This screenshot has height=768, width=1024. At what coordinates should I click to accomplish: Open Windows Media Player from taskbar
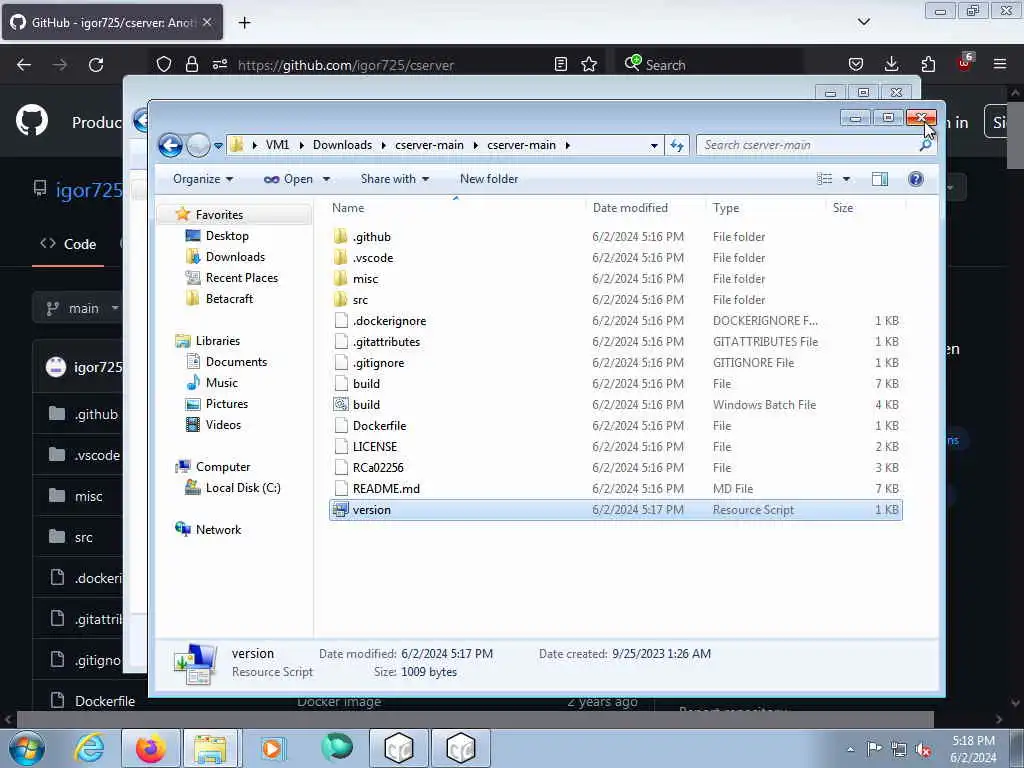tap(272, 748)
